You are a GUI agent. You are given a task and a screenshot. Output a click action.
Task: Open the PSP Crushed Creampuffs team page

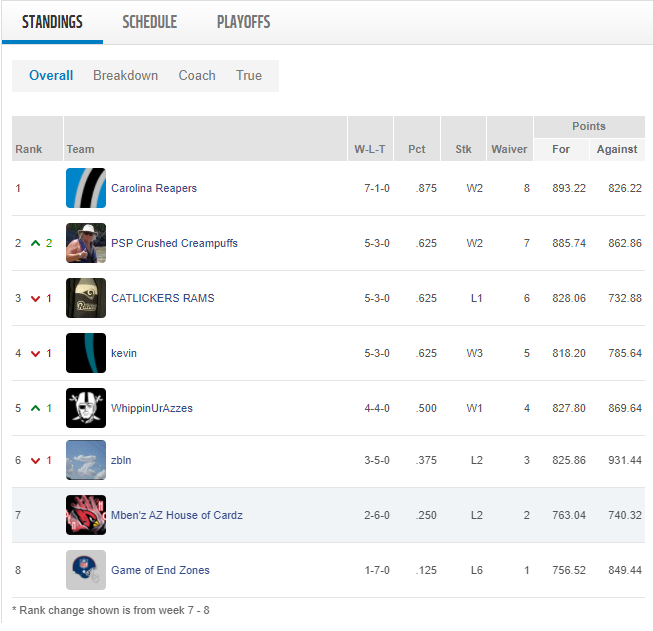click(x=174, y=243)
